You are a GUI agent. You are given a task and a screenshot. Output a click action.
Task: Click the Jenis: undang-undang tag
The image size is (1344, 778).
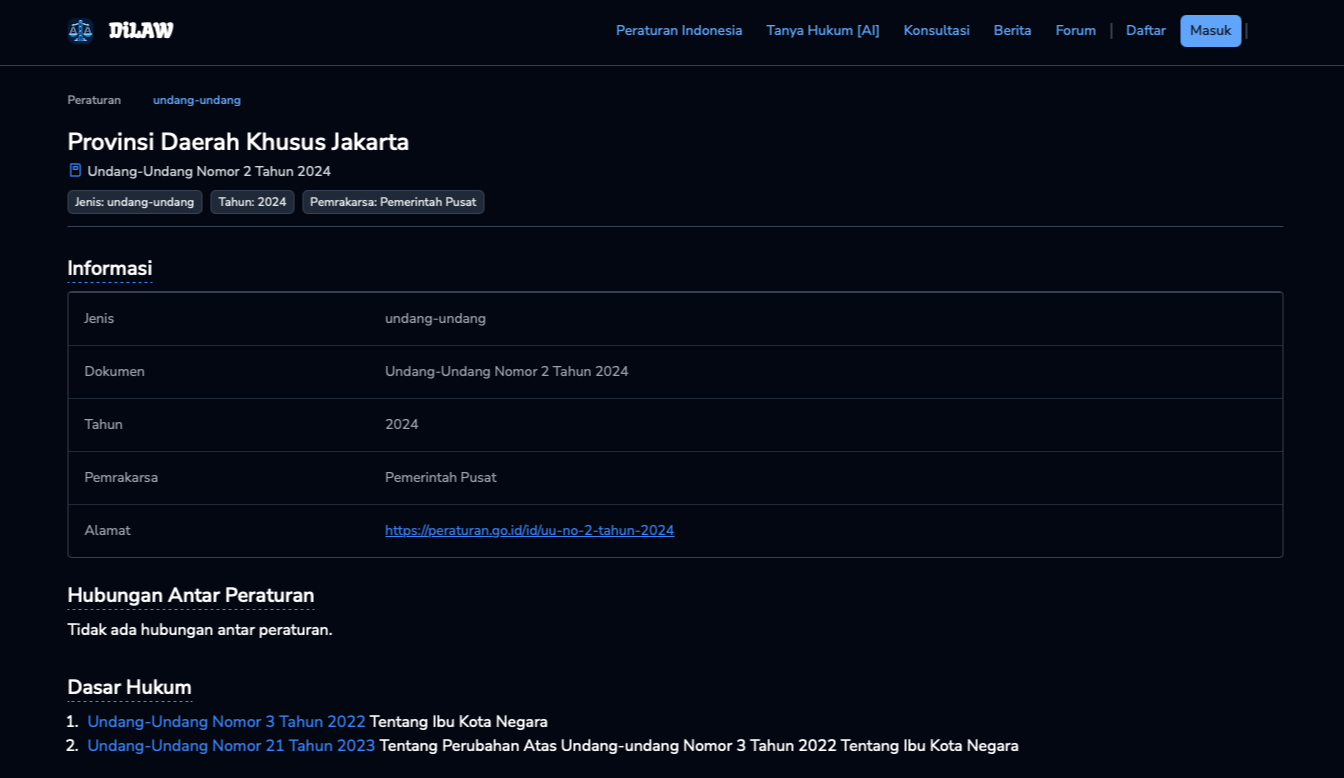pyautogui.click(x=135, y=202)
